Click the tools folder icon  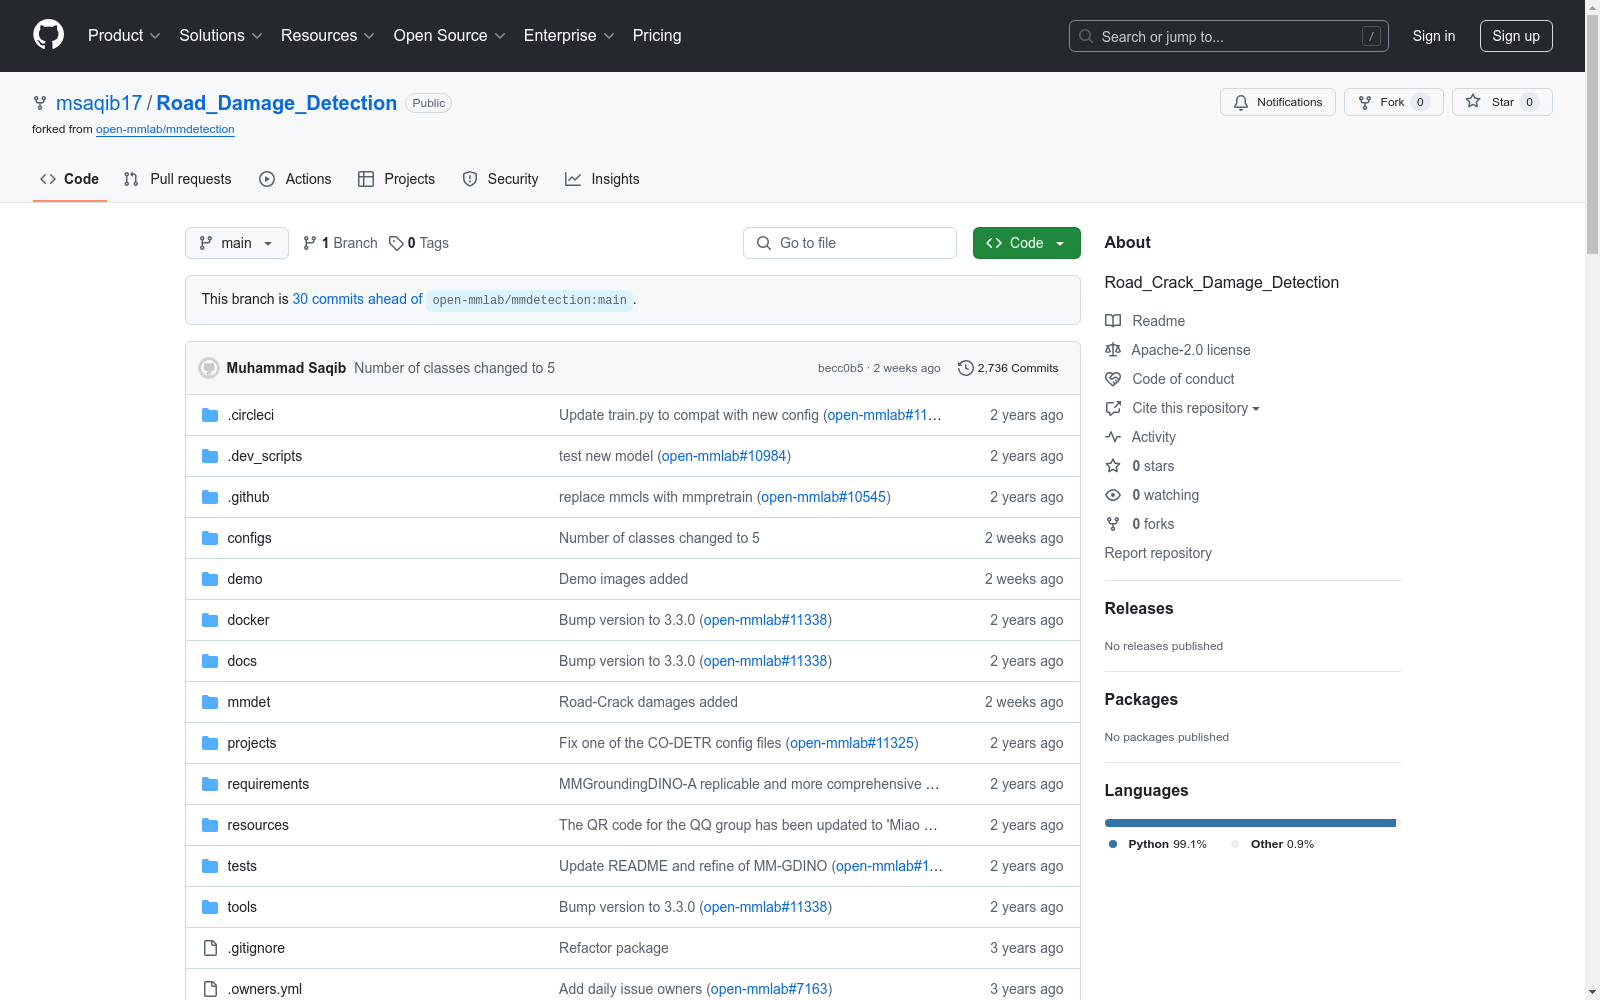click(x=210, y=907)
